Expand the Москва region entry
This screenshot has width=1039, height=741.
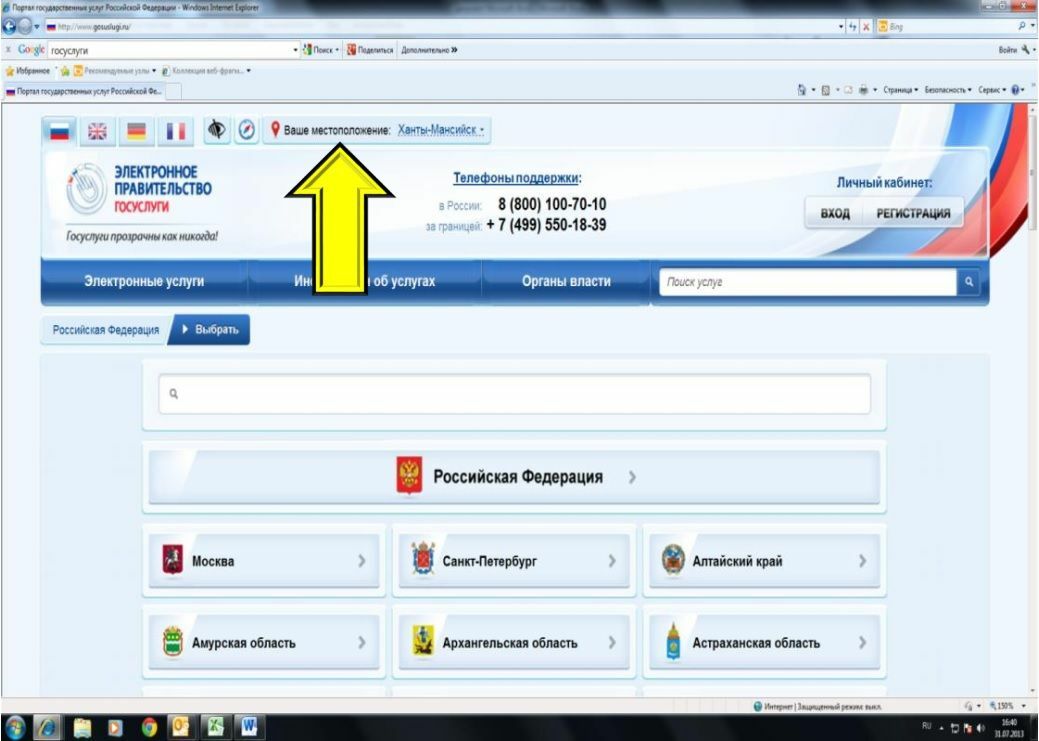pos(264,561)
